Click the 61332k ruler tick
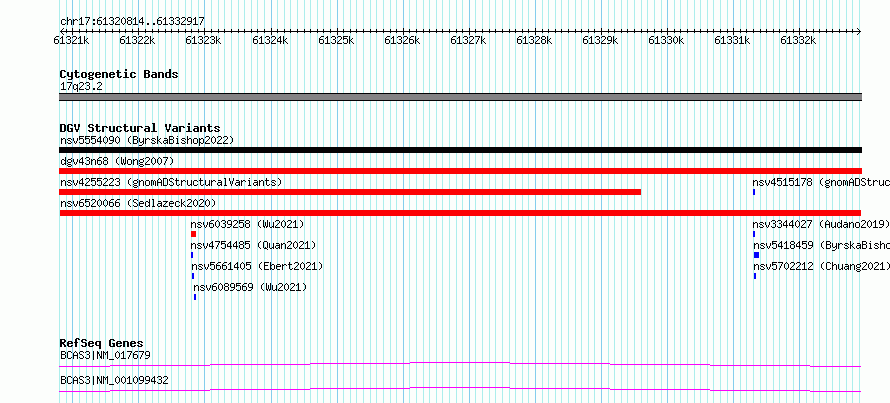Screen dimensions: 890x403 coord(799,40)
